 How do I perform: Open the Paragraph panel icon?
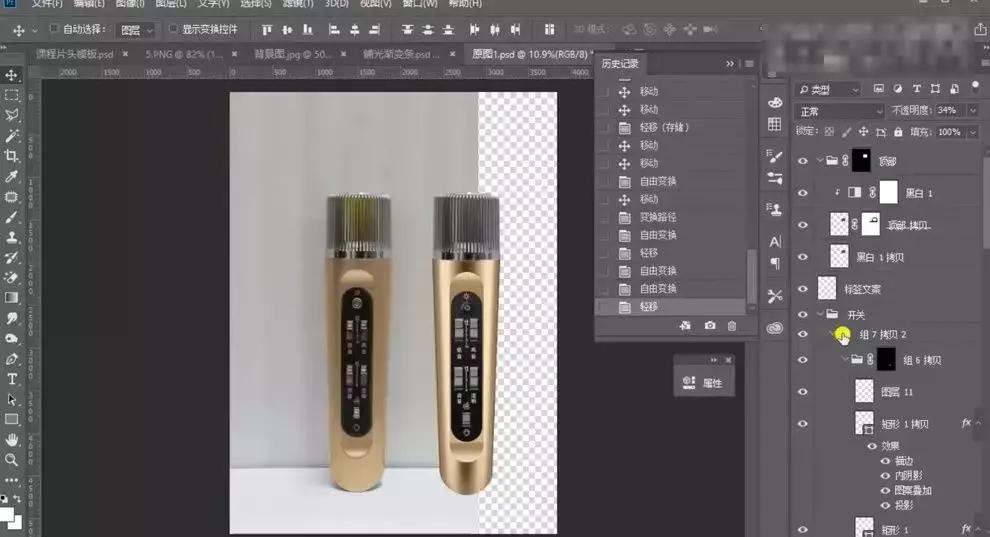coord(775,263)
